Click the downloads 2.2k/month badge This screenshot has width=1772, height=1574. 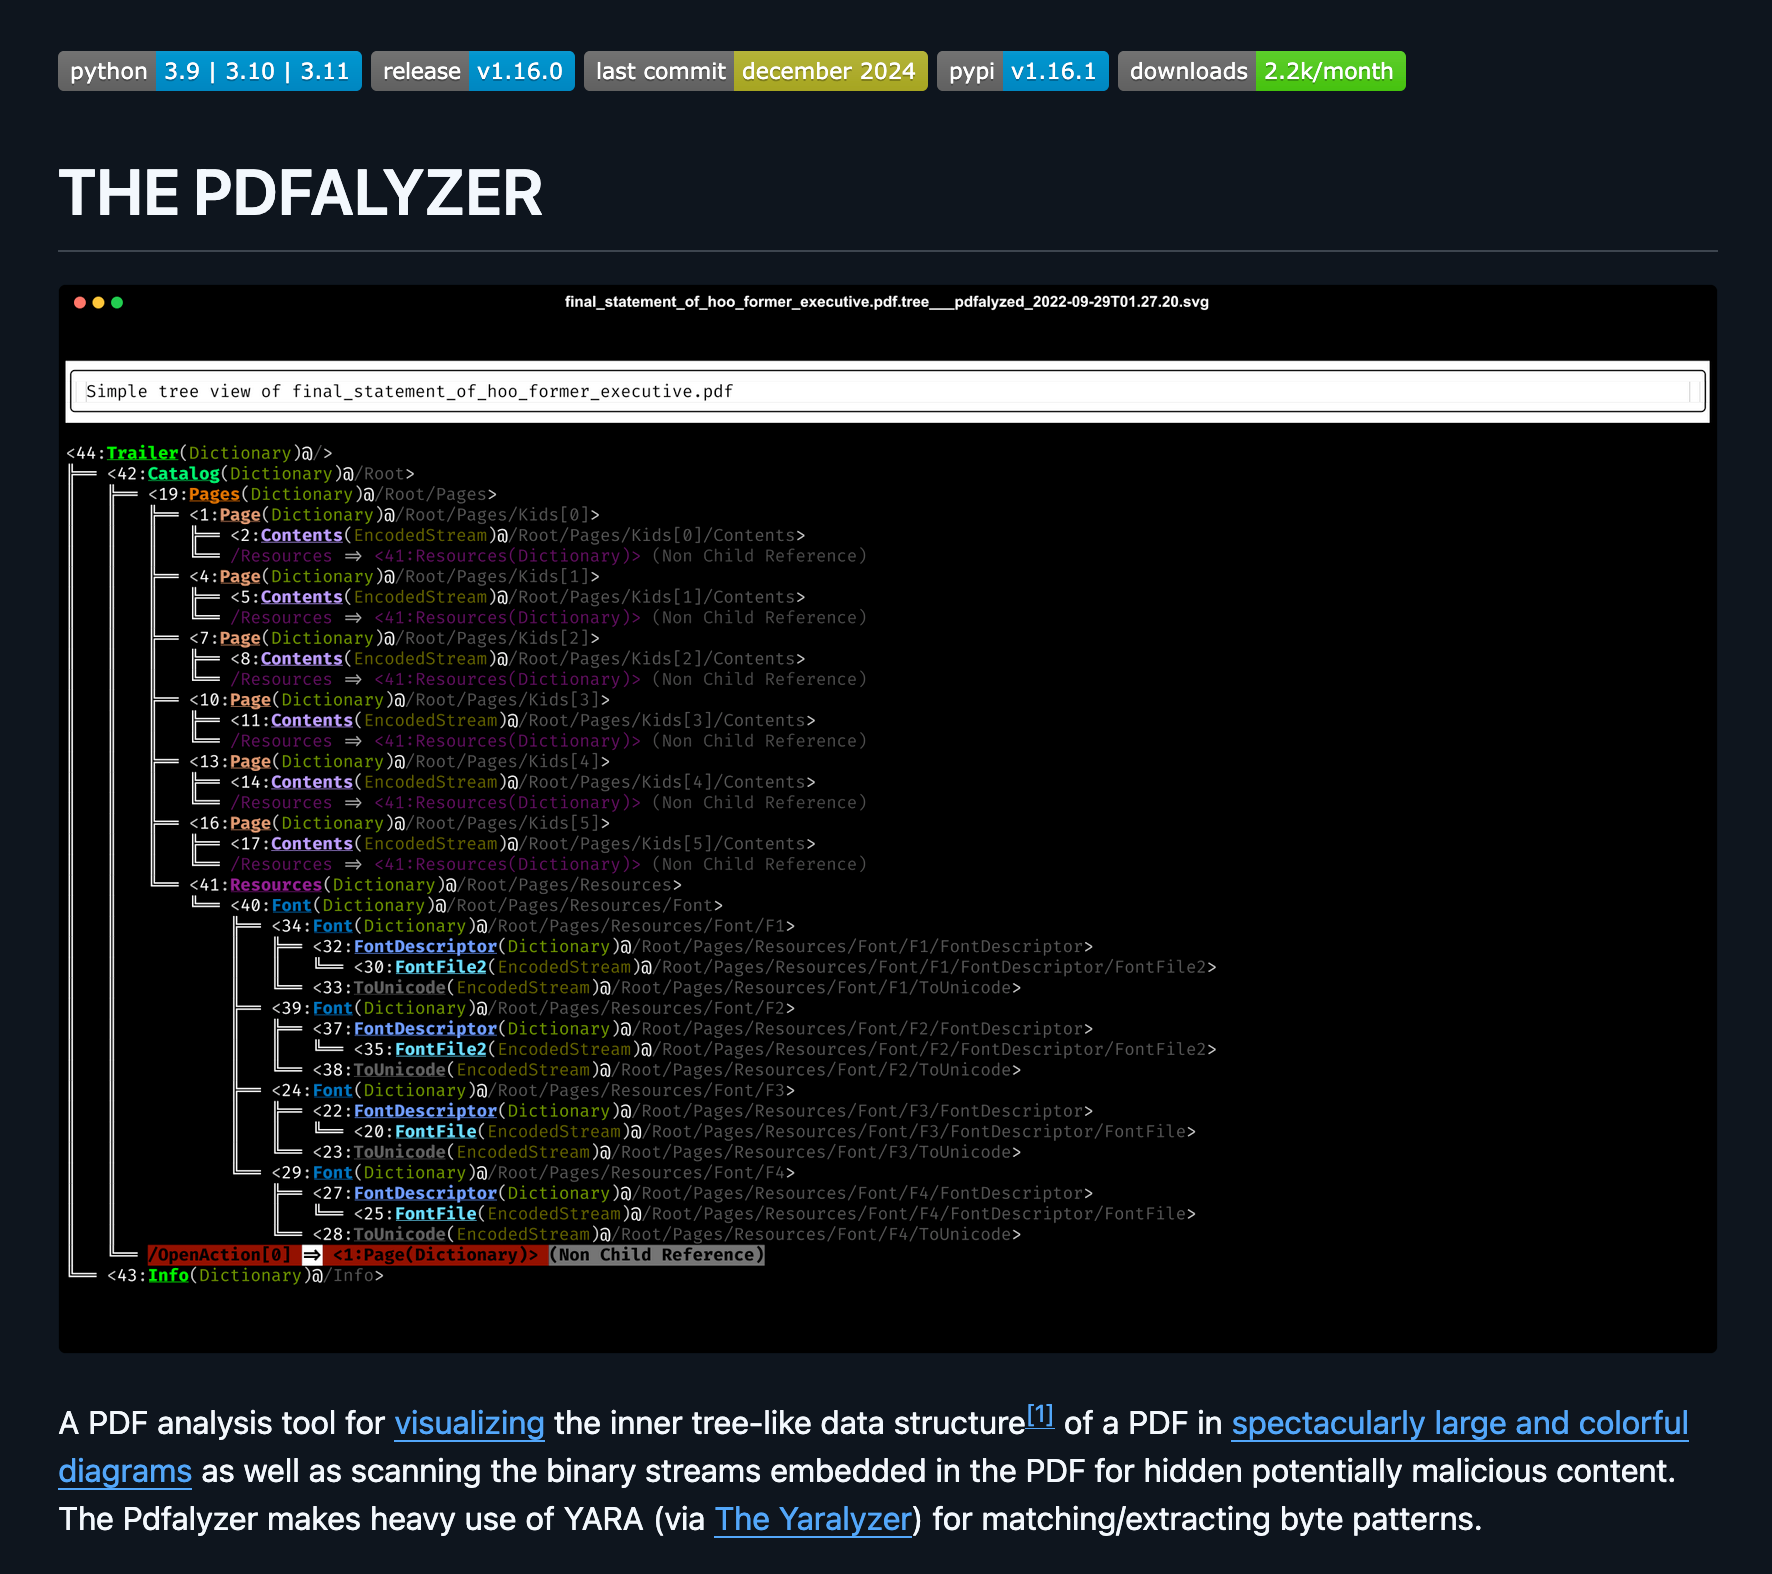1262,71
